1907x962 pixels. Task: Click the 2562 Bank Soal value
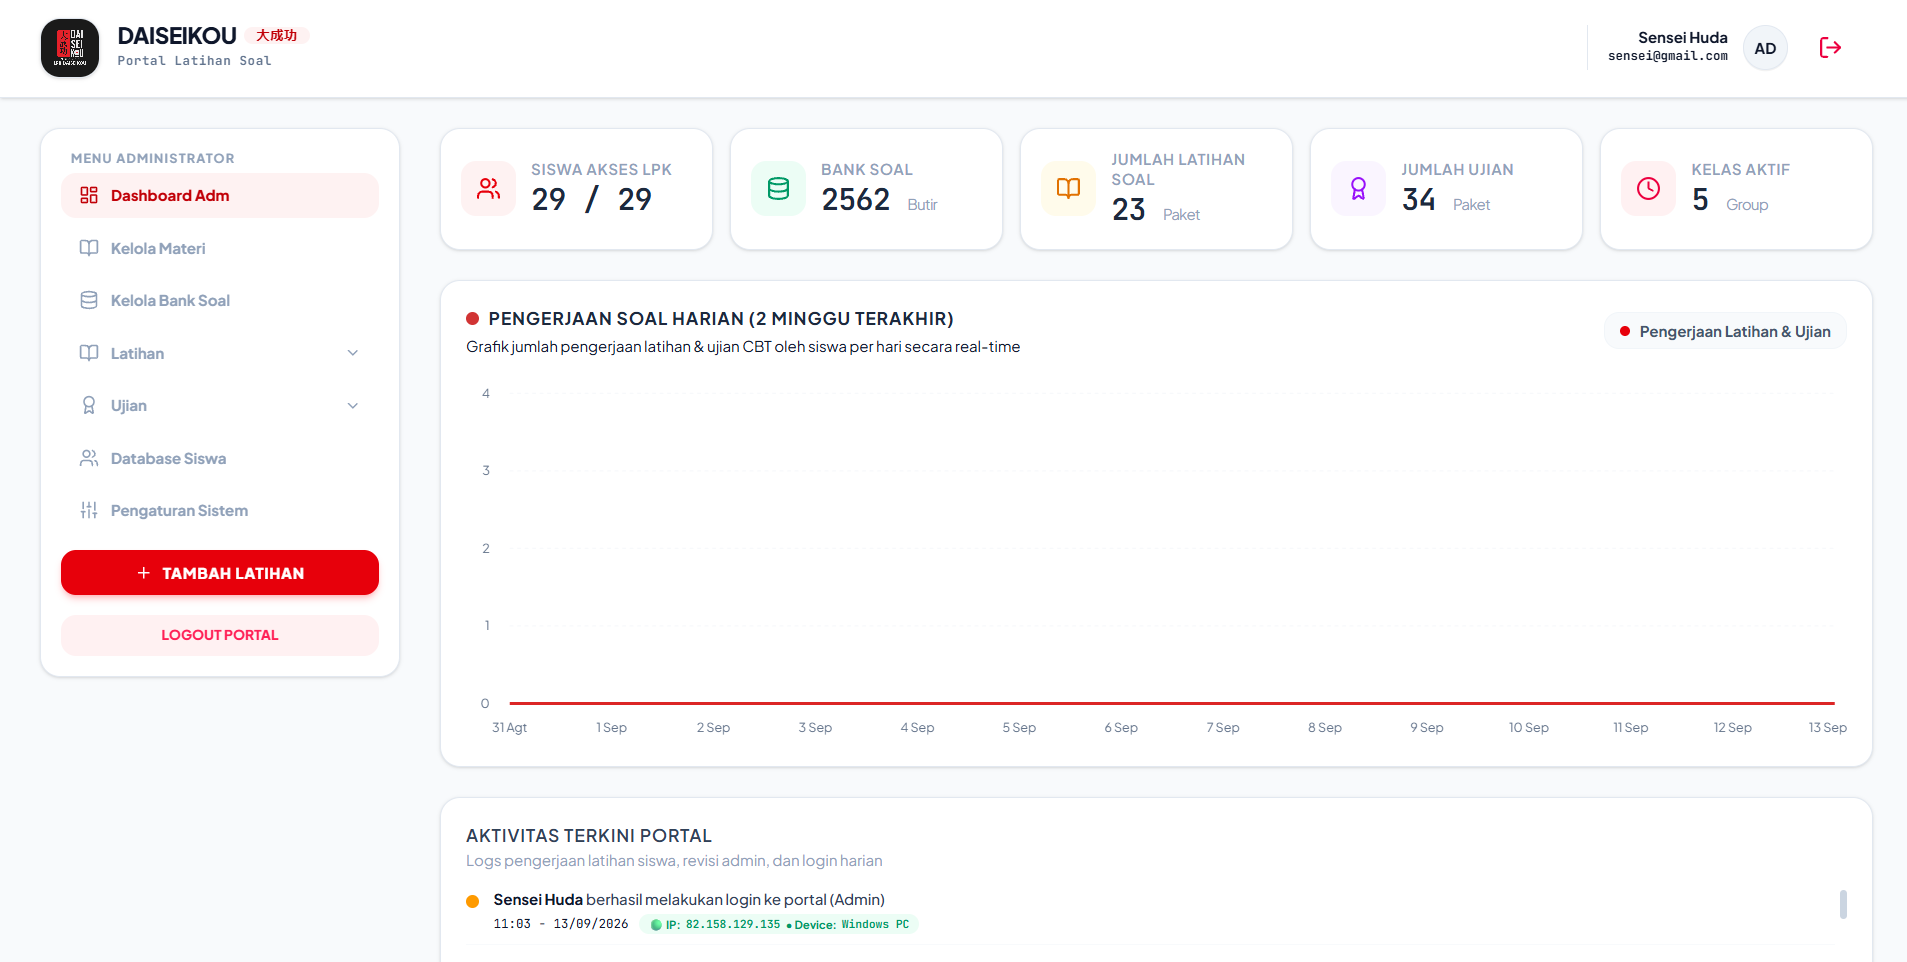[x=856, y=200]
